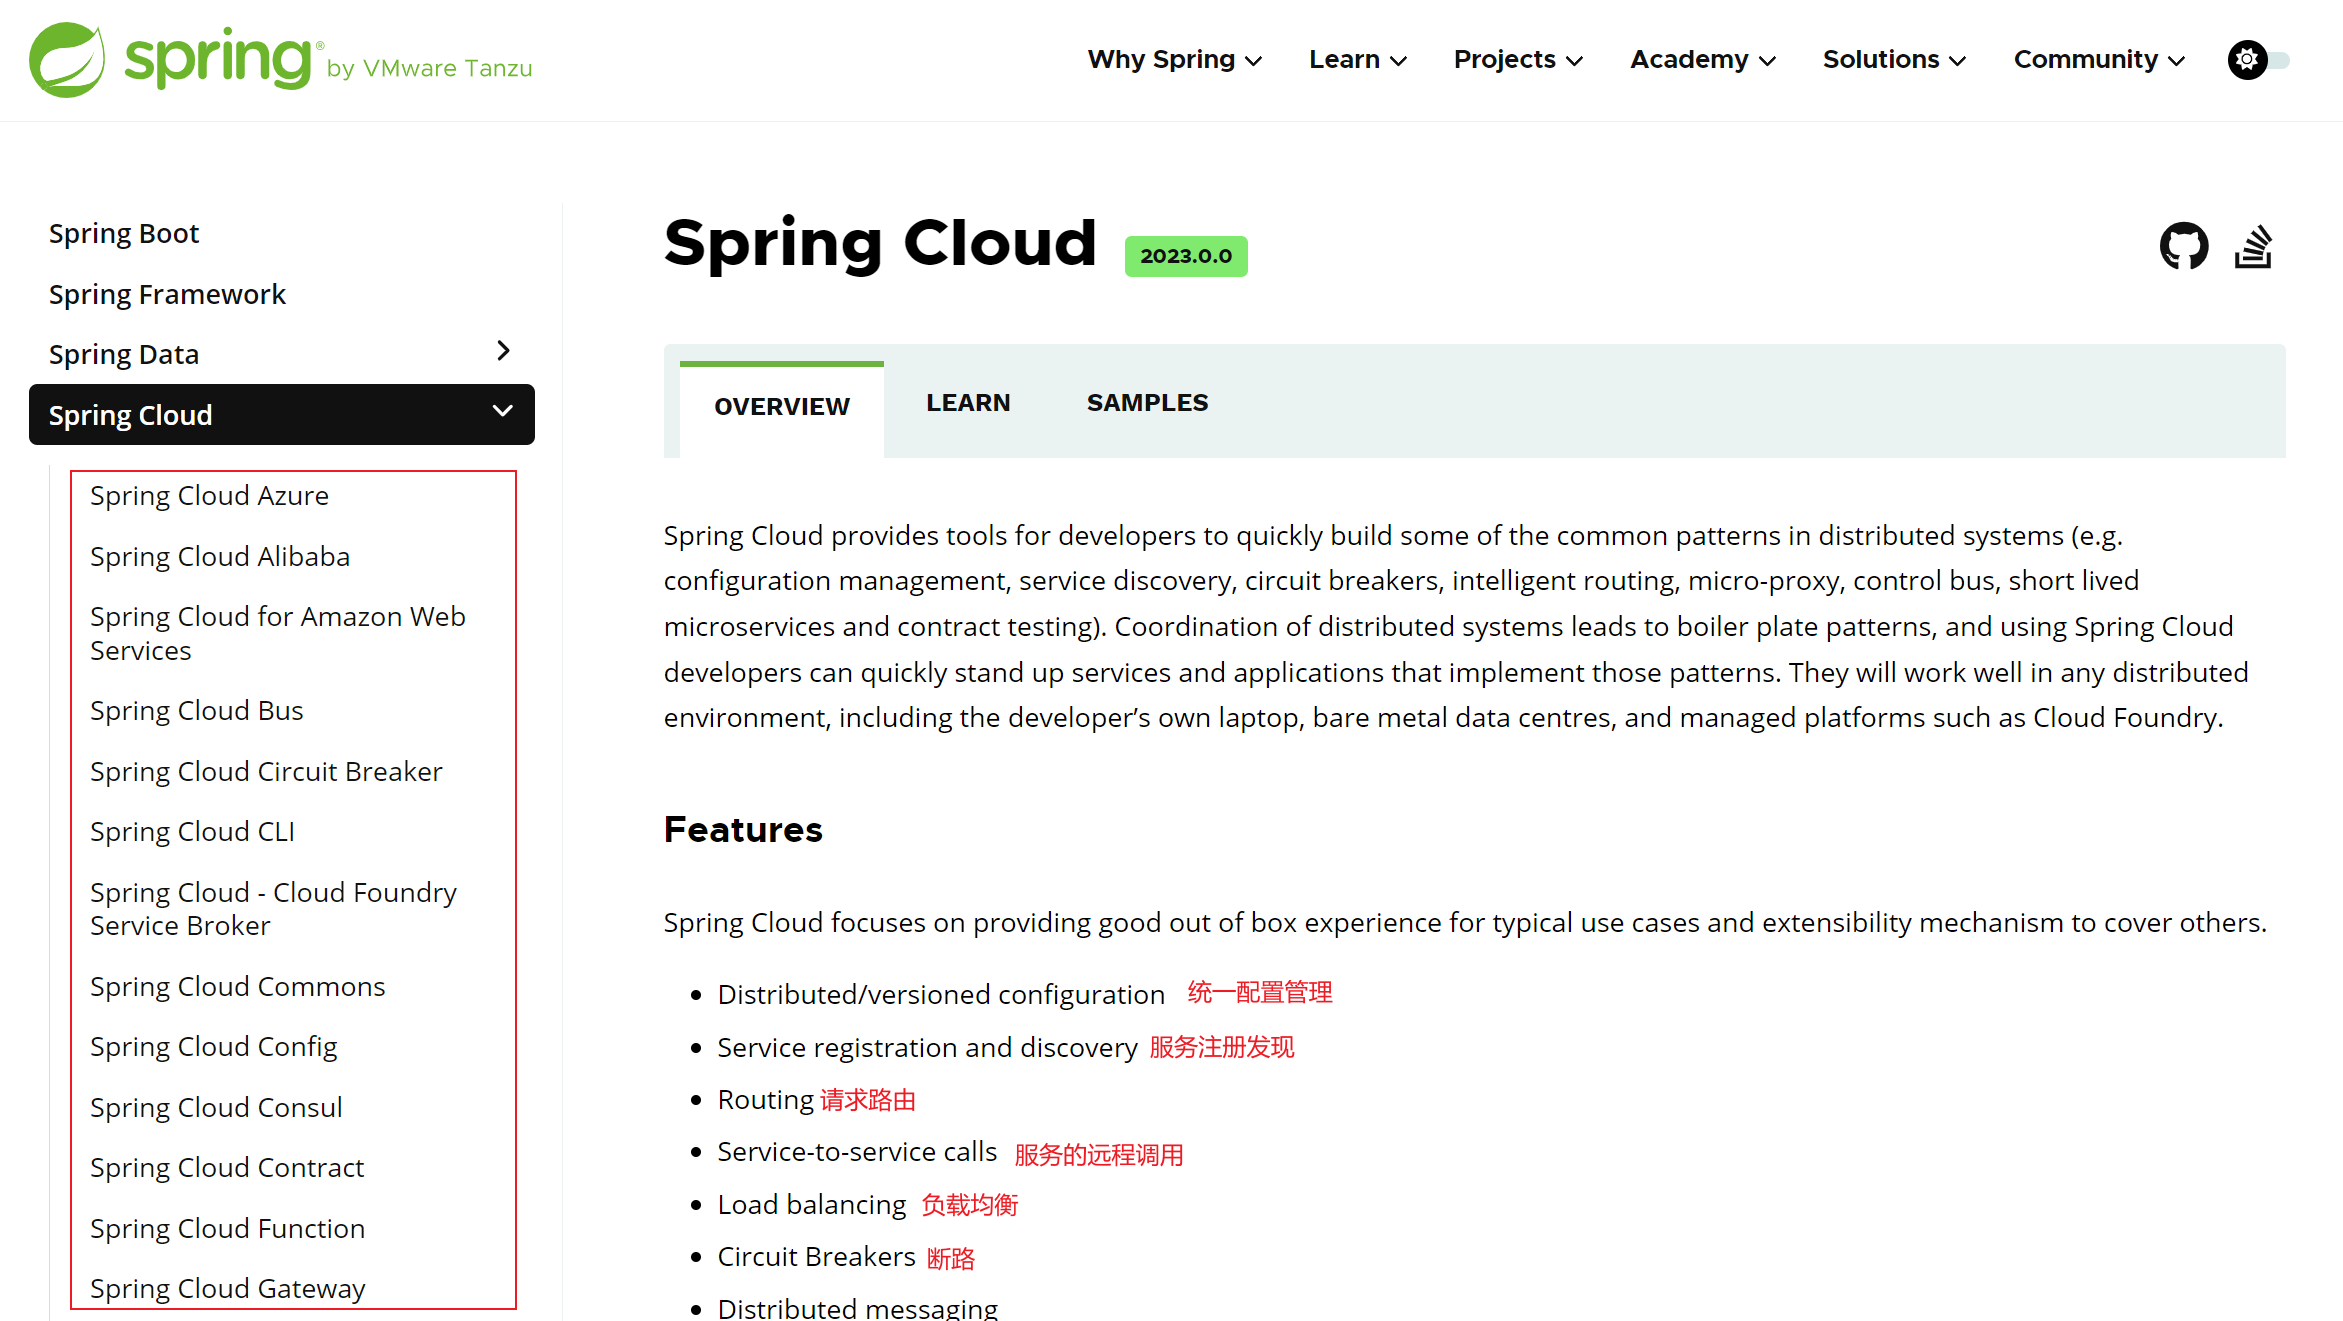Open the Why Spring dropdown menu
The image size is (2343, 1321).
coord(1175,60)
